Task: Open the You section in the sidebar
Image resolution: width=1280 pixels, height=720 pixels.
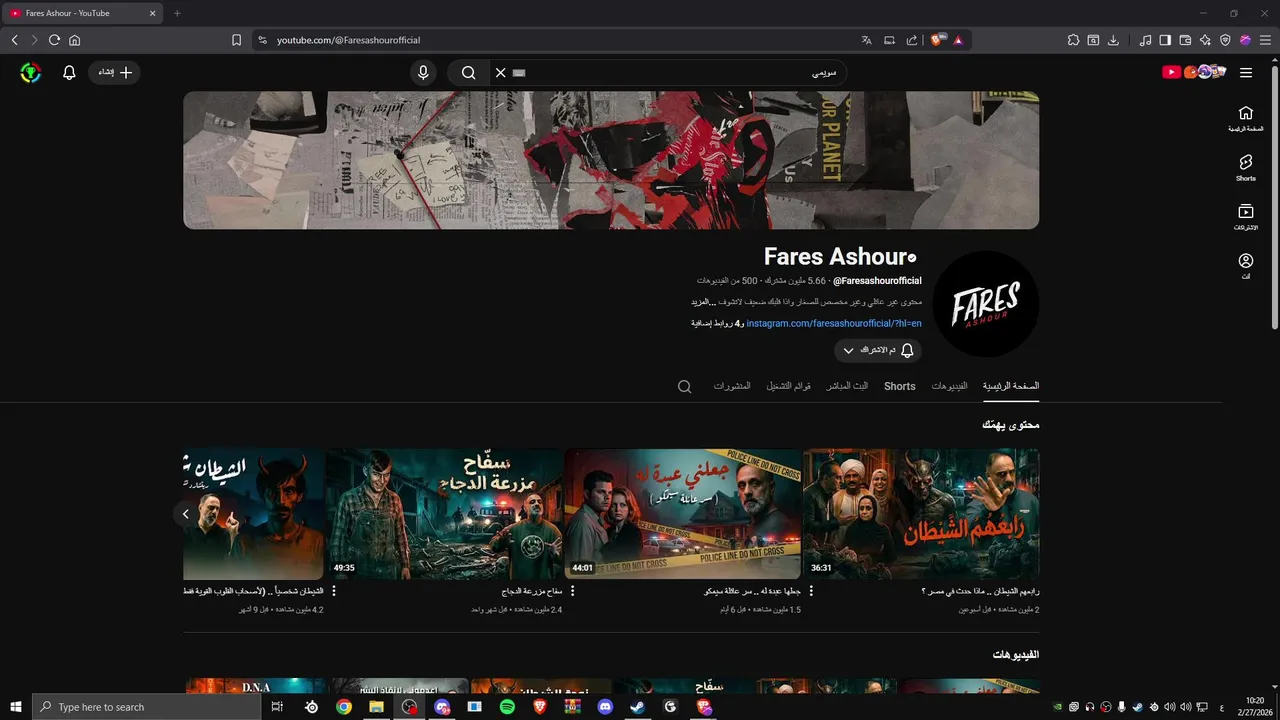Action: point(1245,266)
